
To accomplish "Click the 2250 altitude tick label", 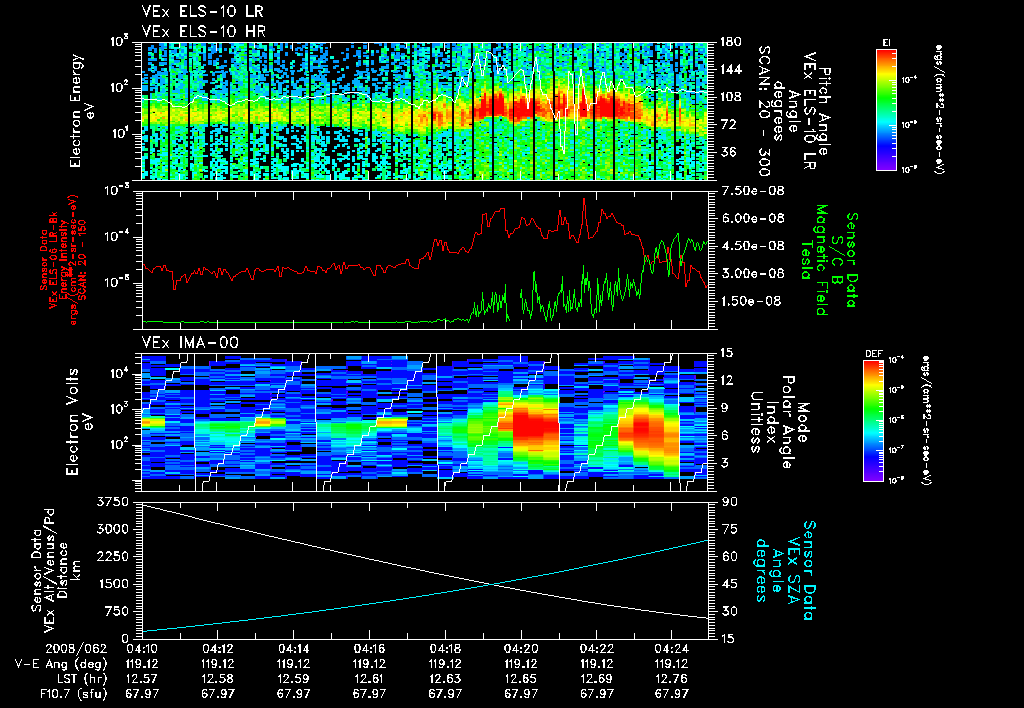I will coord(113,556).
